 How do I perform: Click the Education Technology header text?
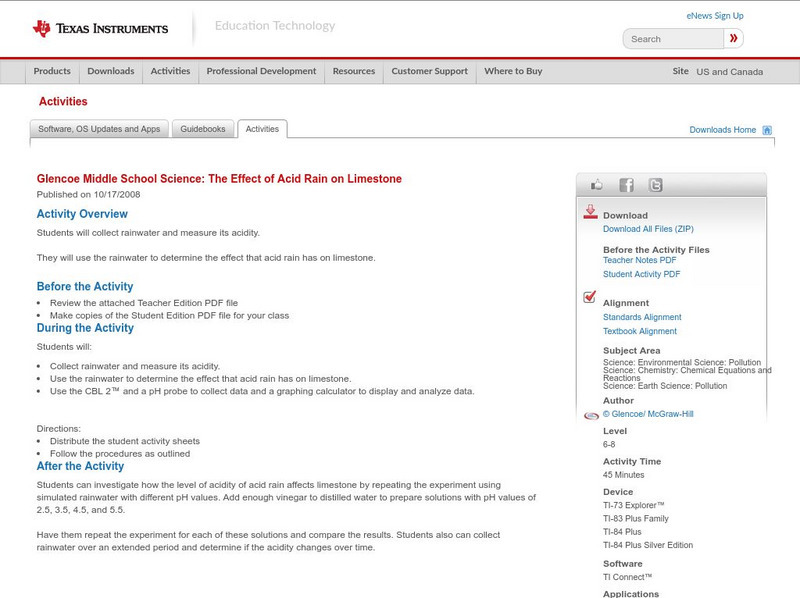pos(275,26)
